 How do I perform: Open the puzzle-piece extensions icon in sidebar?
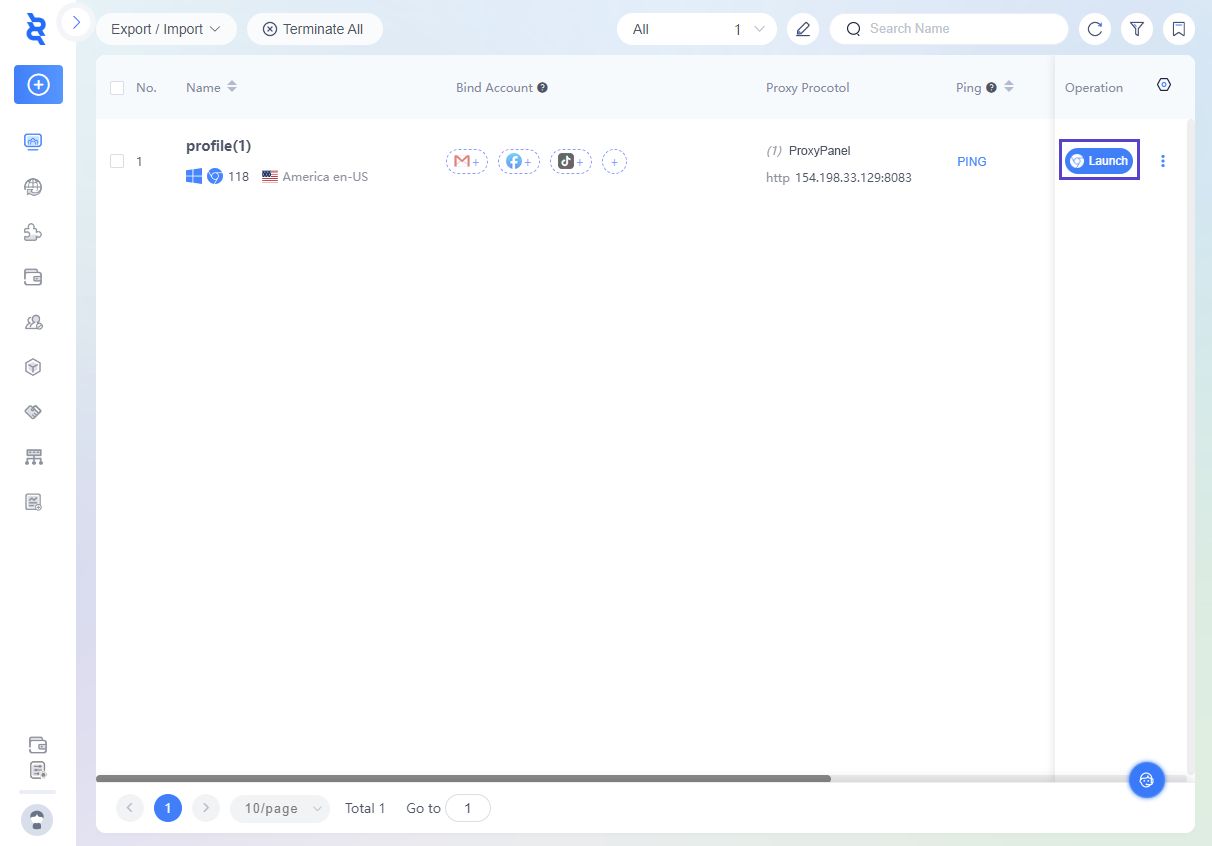[x=33, y=232]
